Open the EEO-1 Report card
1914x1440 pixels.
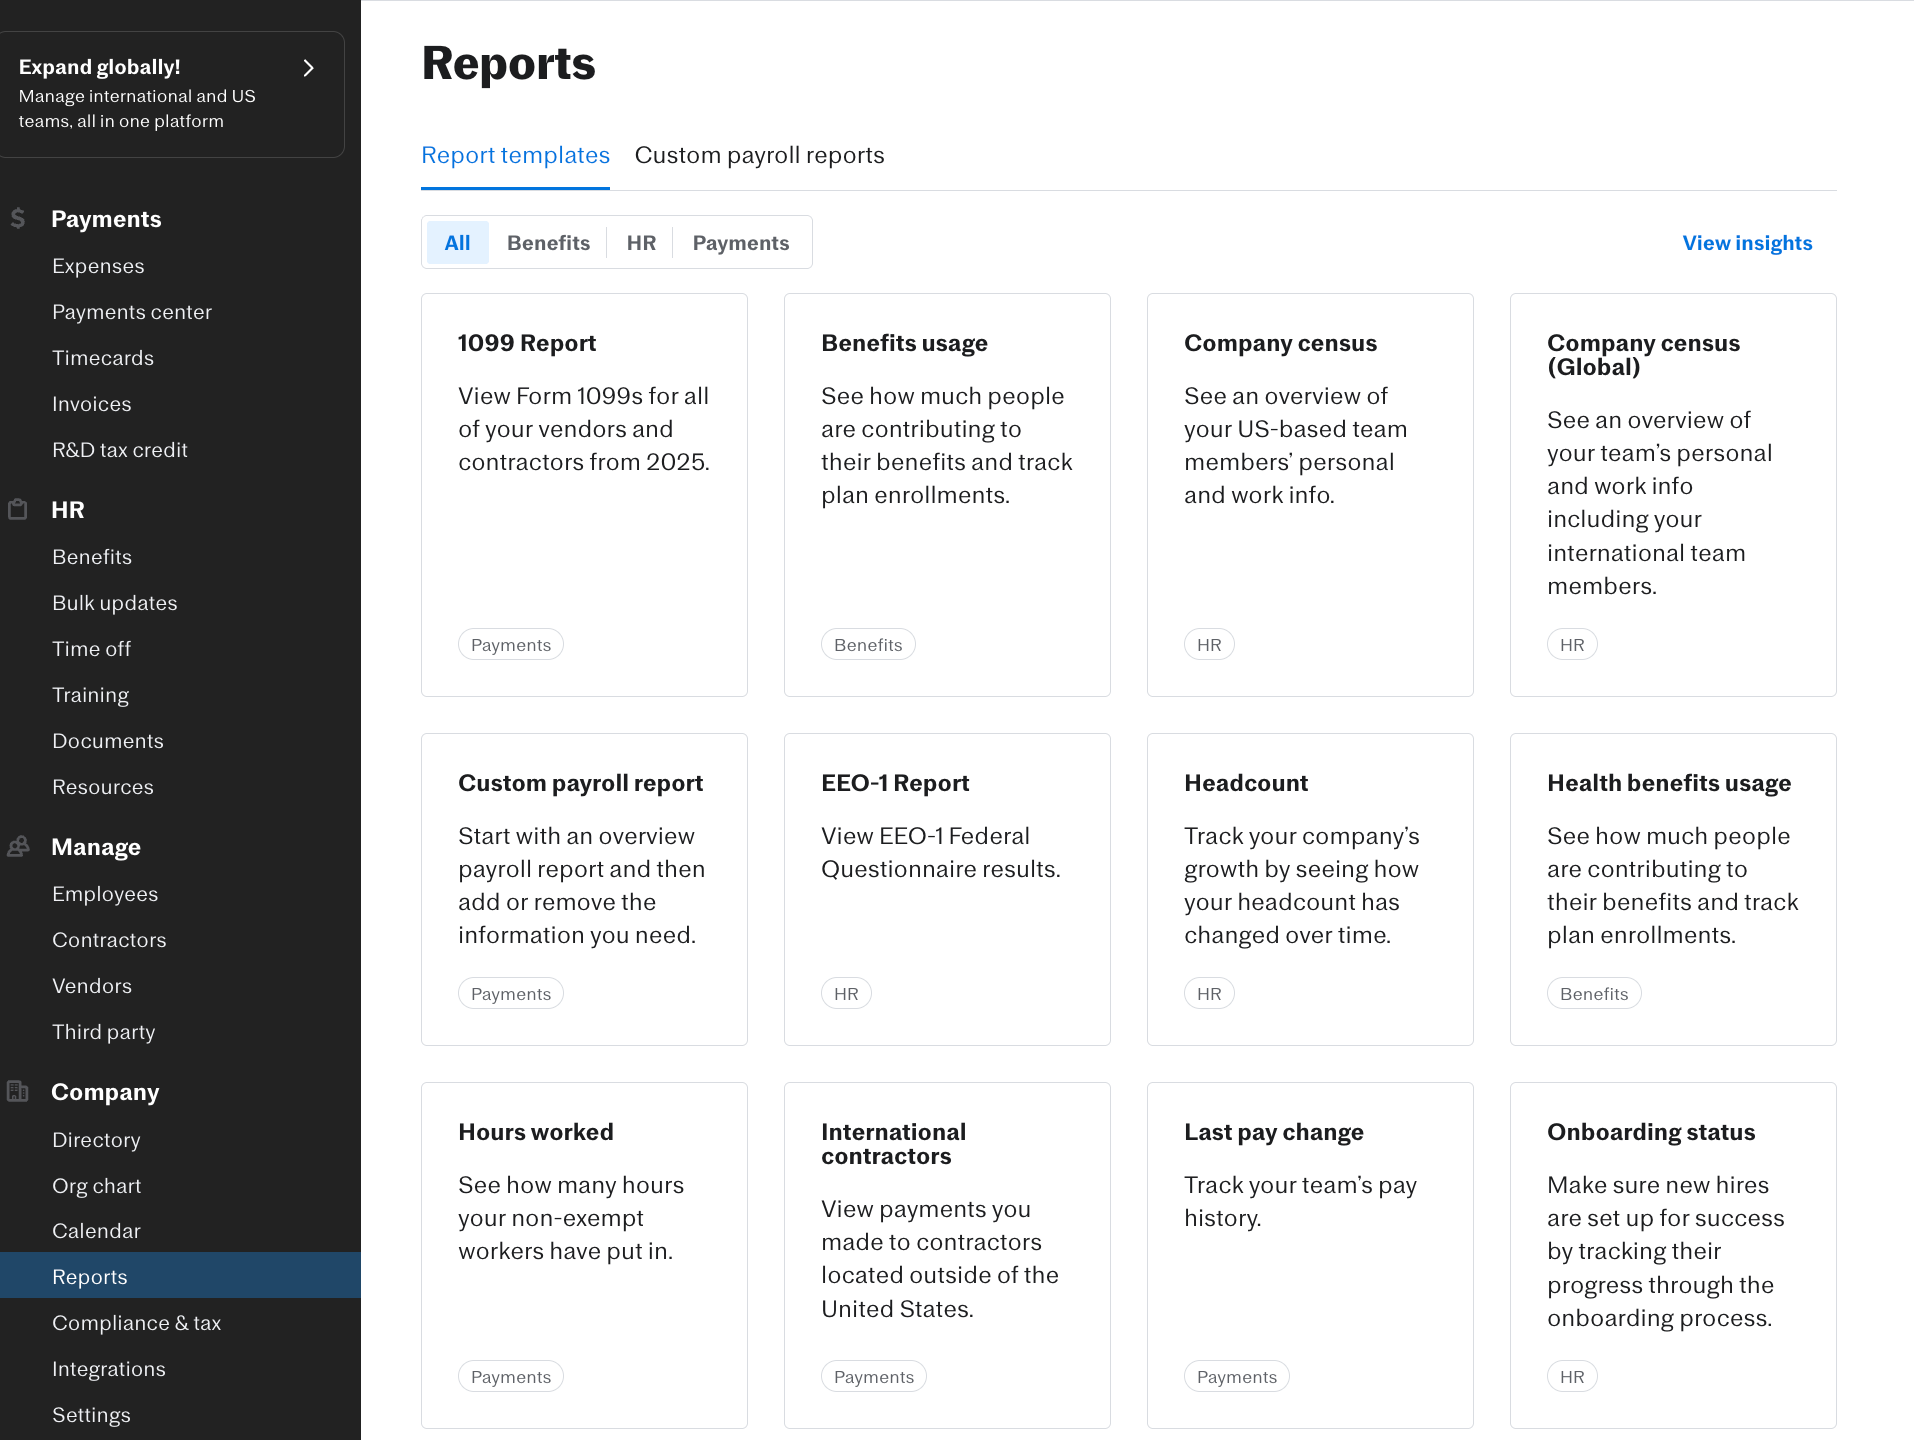[x=947, y=888]
